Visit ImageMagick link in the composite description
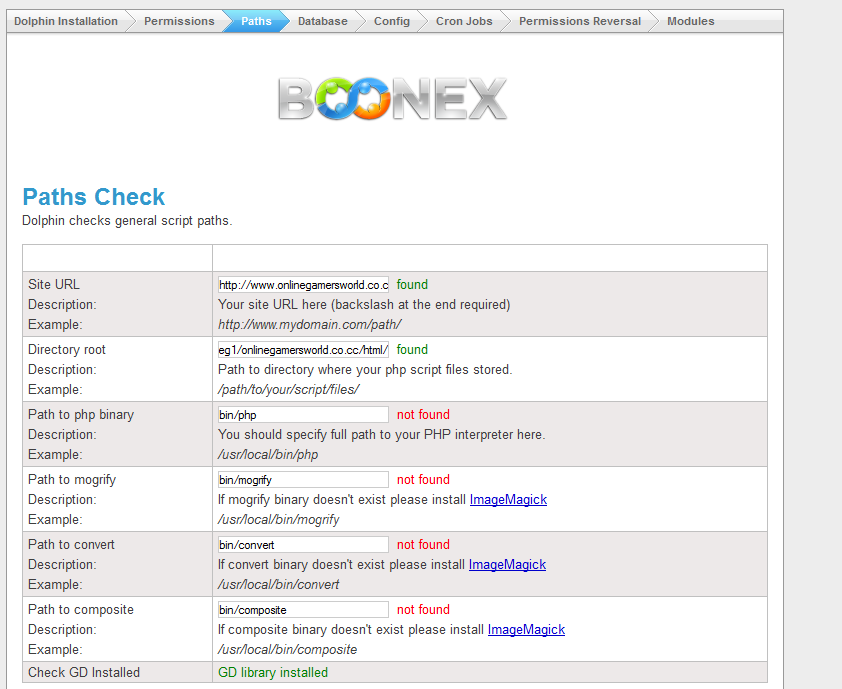Screen dimensions: 842x689 click(x=526, y=630)
